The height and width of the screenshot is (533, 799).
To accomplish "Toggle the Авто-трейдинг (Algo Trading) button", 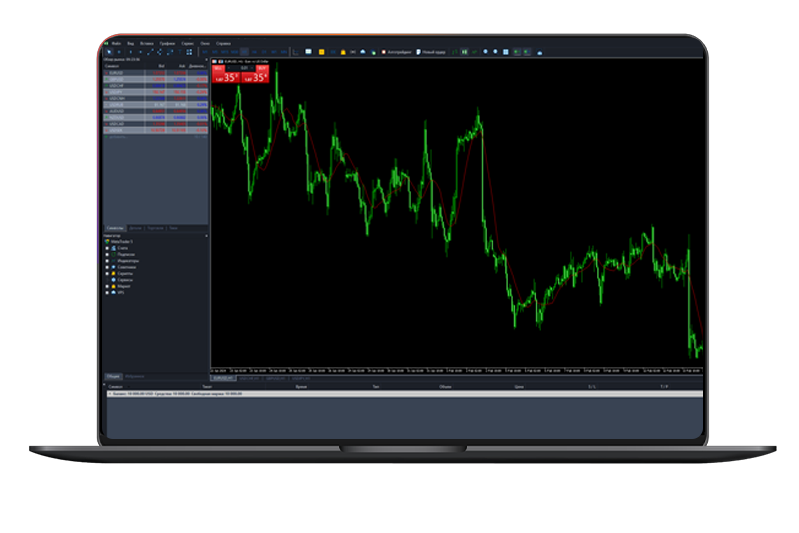I will (397, 52).
